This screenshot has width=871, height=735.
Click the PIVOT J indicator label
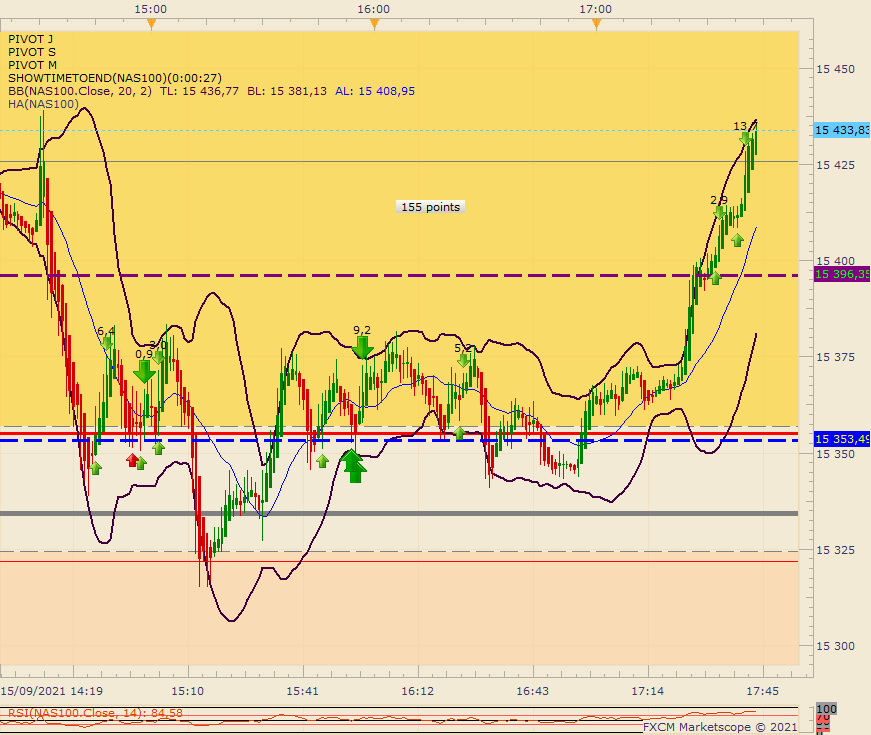pyautogui.click(x=31, y=39)
